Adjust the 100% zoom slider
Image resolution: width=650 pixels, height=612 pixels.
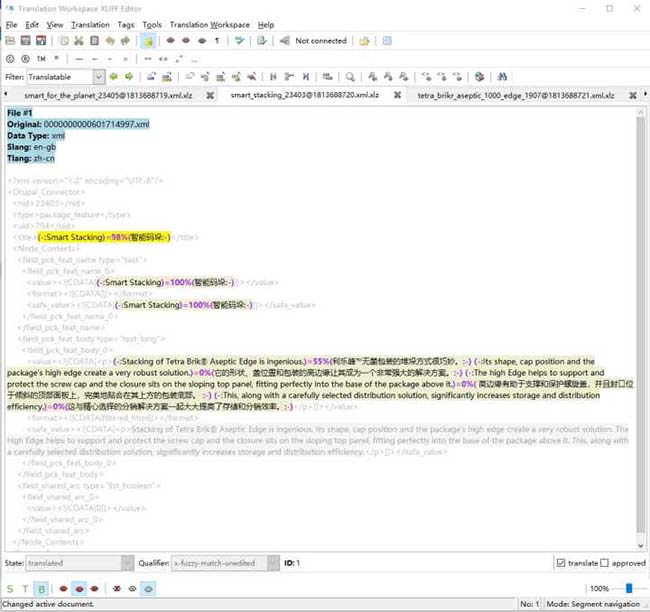click(x=630, y=589)
